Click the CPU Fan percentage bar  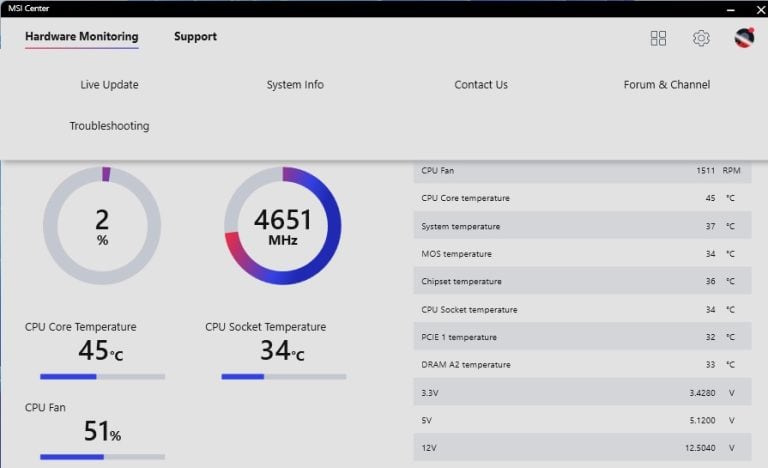coord(102,457)
